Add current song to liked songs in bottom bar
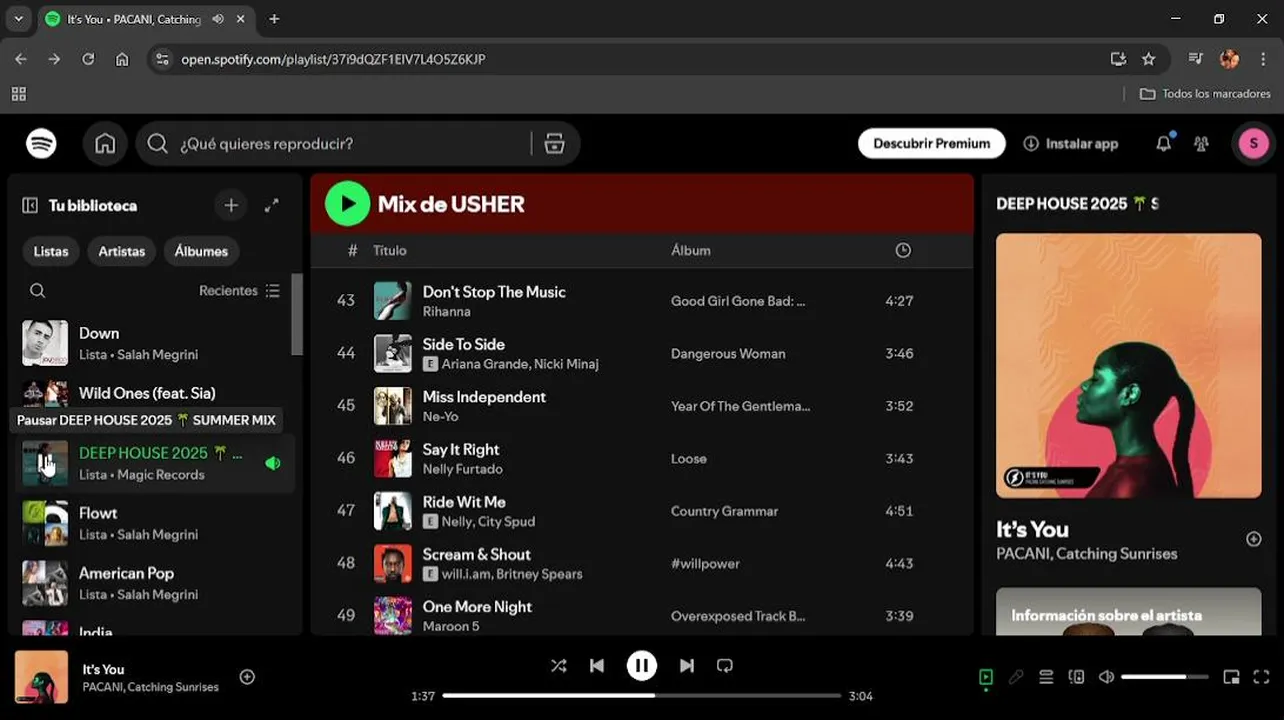Viewport: 1284px width, 720px height. (x=247, y=677)
